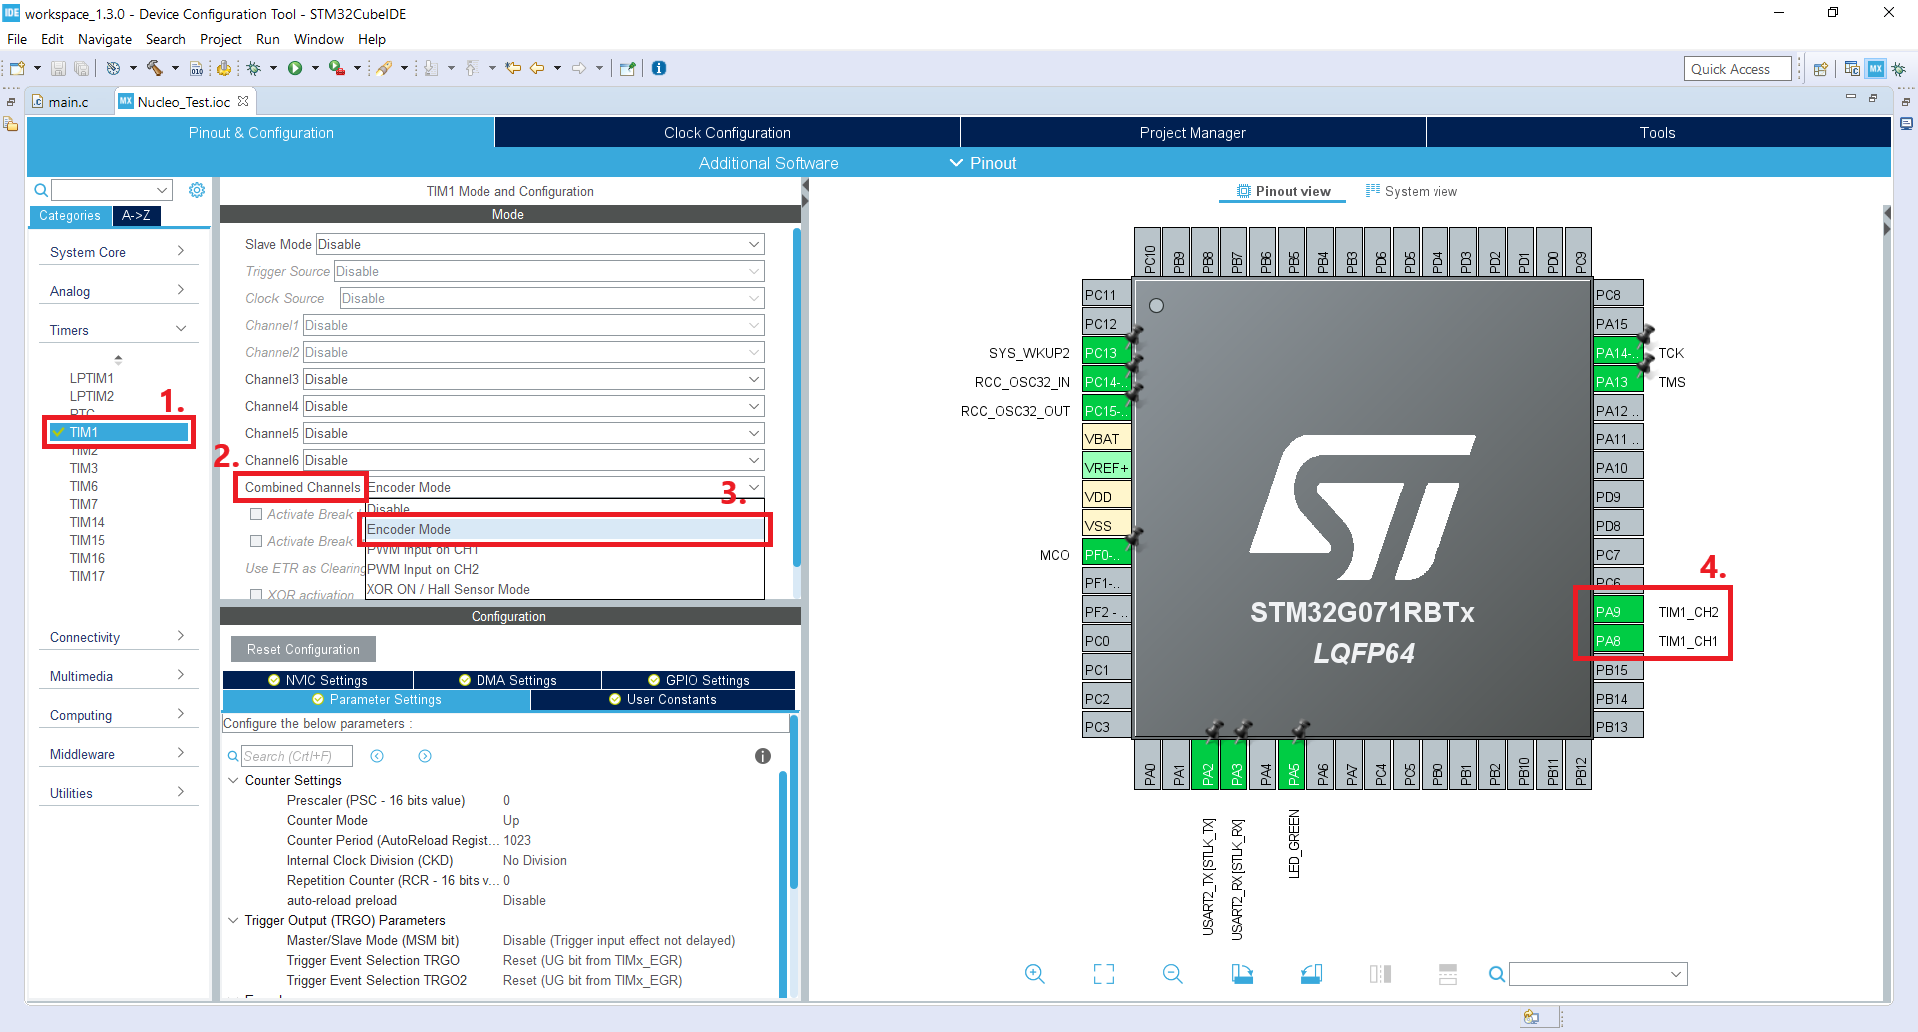
Task: Open the Pinout dropdown menu
Action: [x=983, y=163]
